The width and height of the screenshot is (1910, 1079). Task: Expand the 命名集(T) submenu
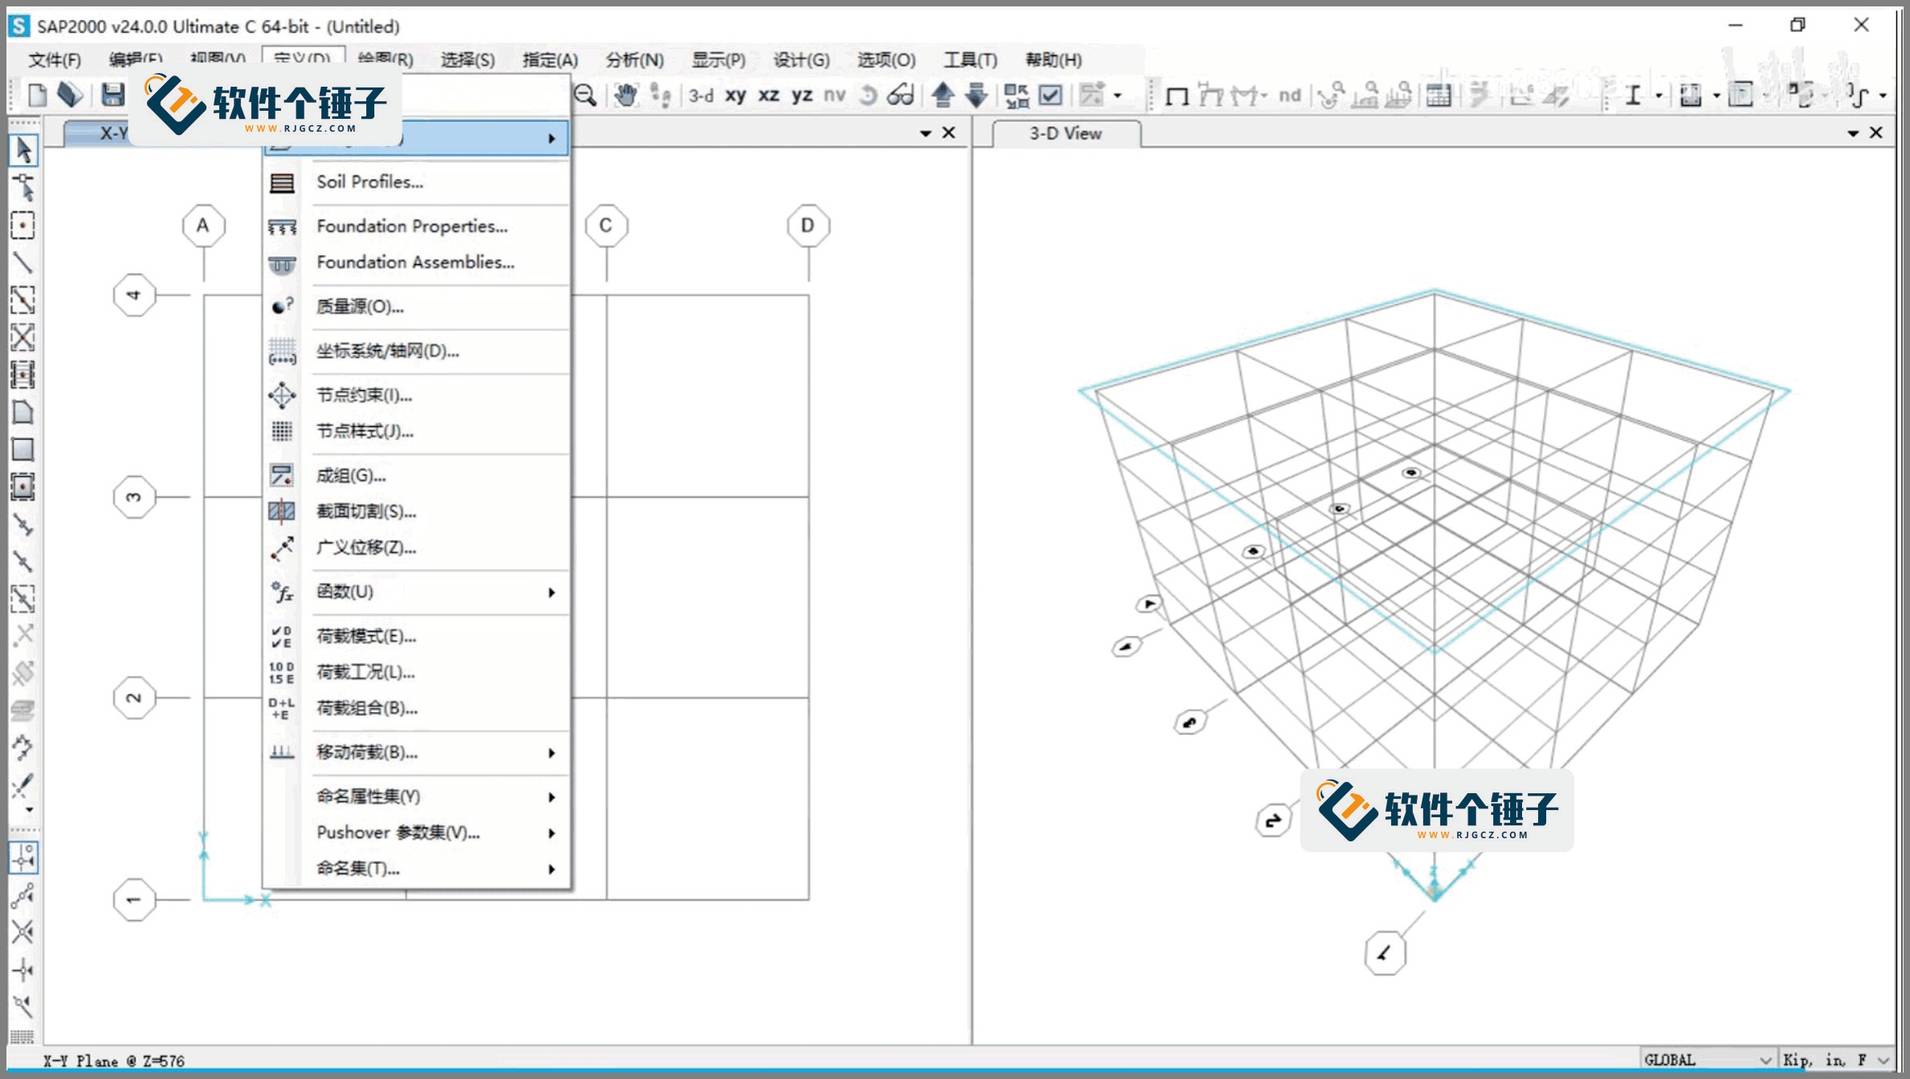417,869
